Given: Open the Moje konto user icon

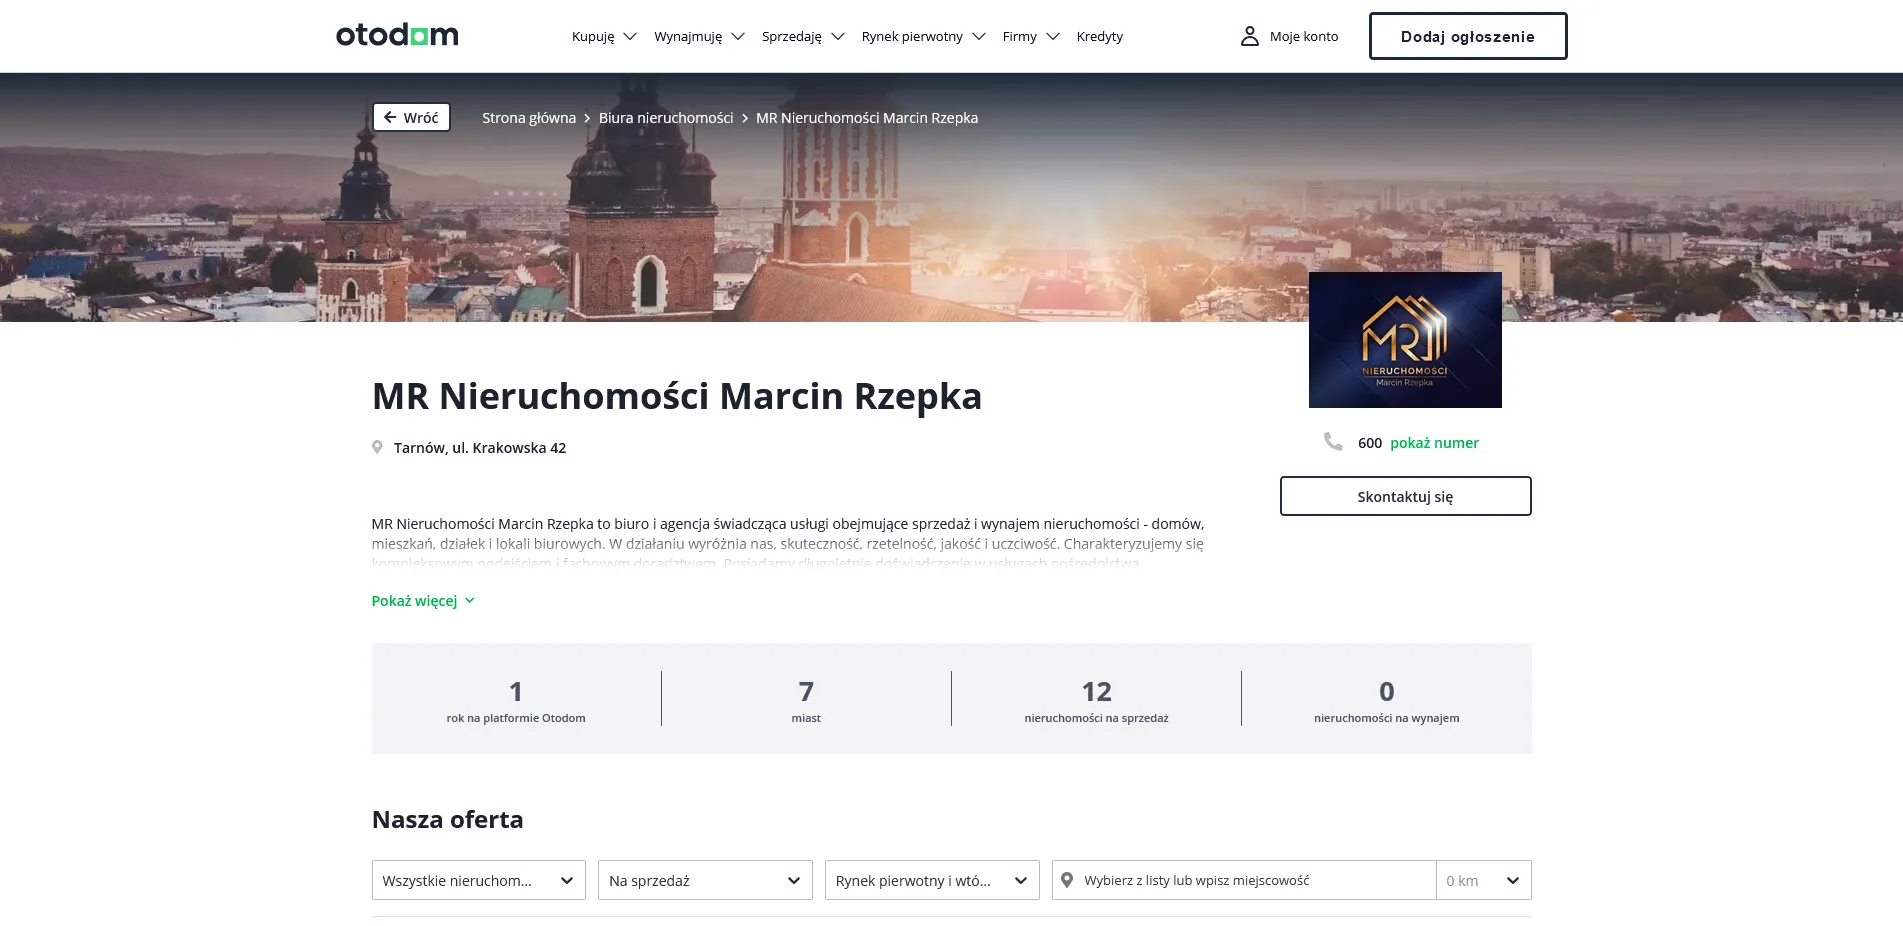Looking at the screenshot, I should pos(1249,36).
